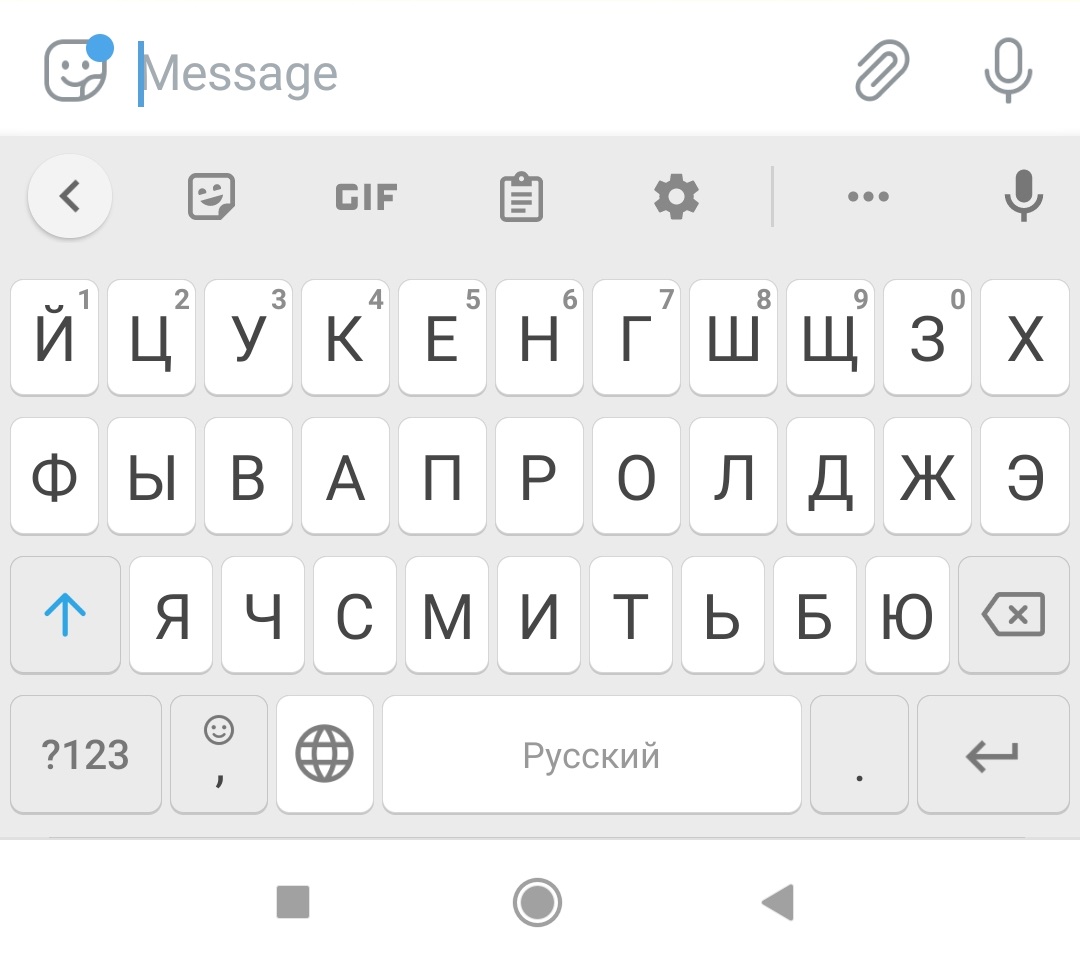Tap the Русский space bar
Screen dimensions: 1080x967
[592, 753]
